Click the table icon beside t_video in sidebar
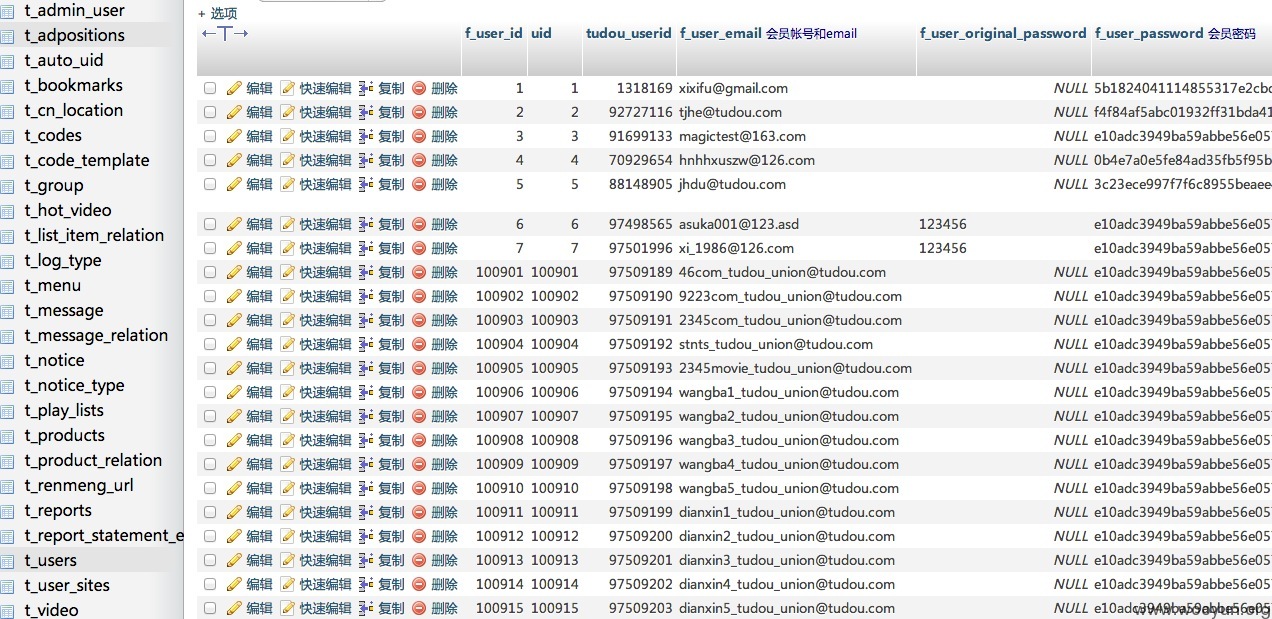 click(7, 610)
